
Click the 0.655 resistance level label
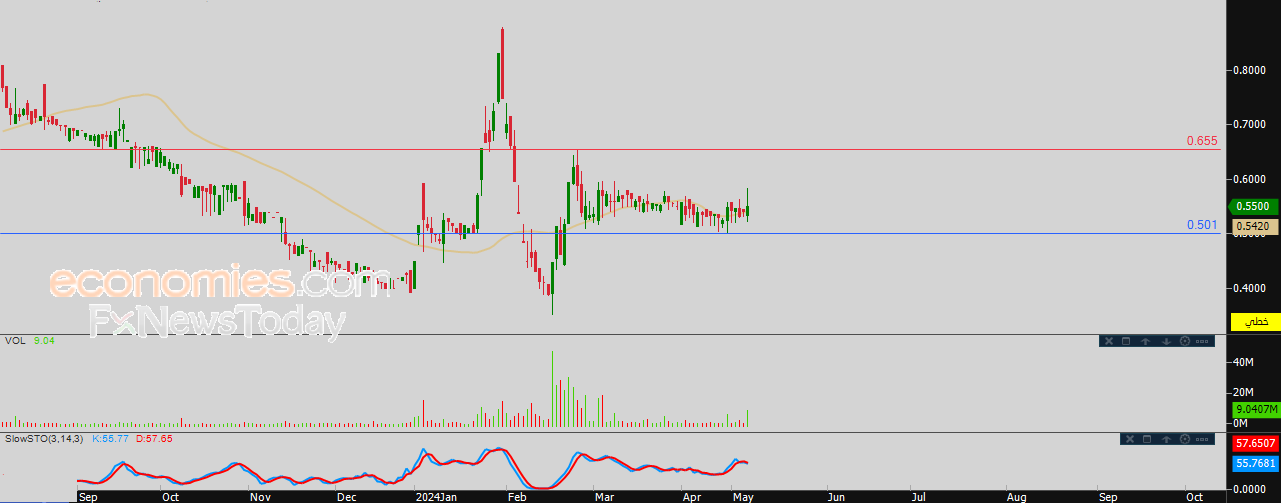tap(1202, 141)
